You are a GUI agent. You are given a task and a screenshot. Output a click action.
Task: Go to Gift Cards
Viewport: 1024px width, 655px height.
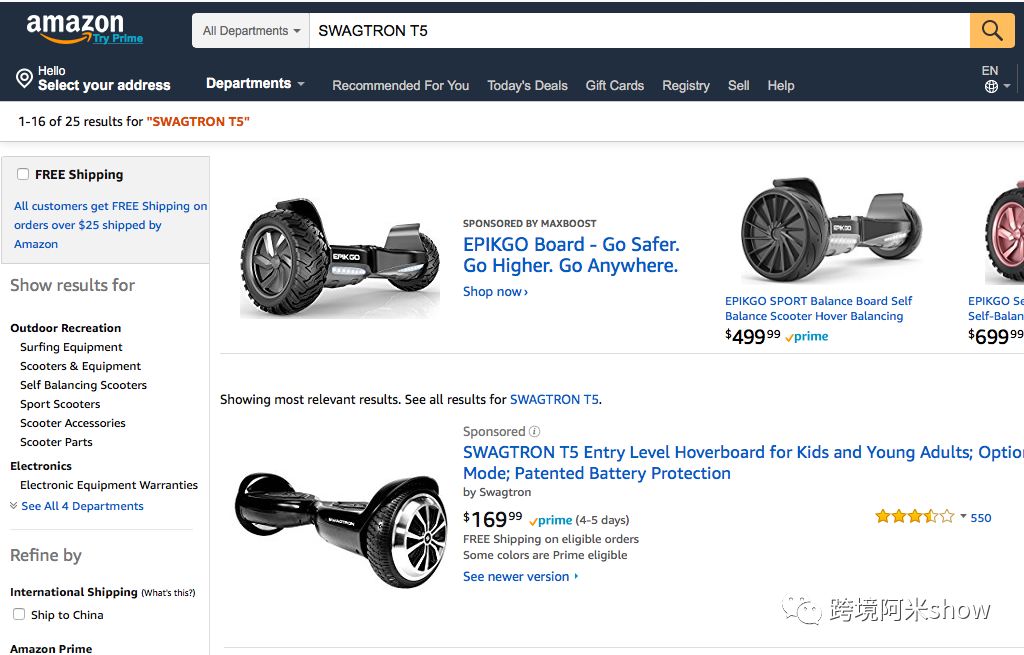(x=614, y=85)
